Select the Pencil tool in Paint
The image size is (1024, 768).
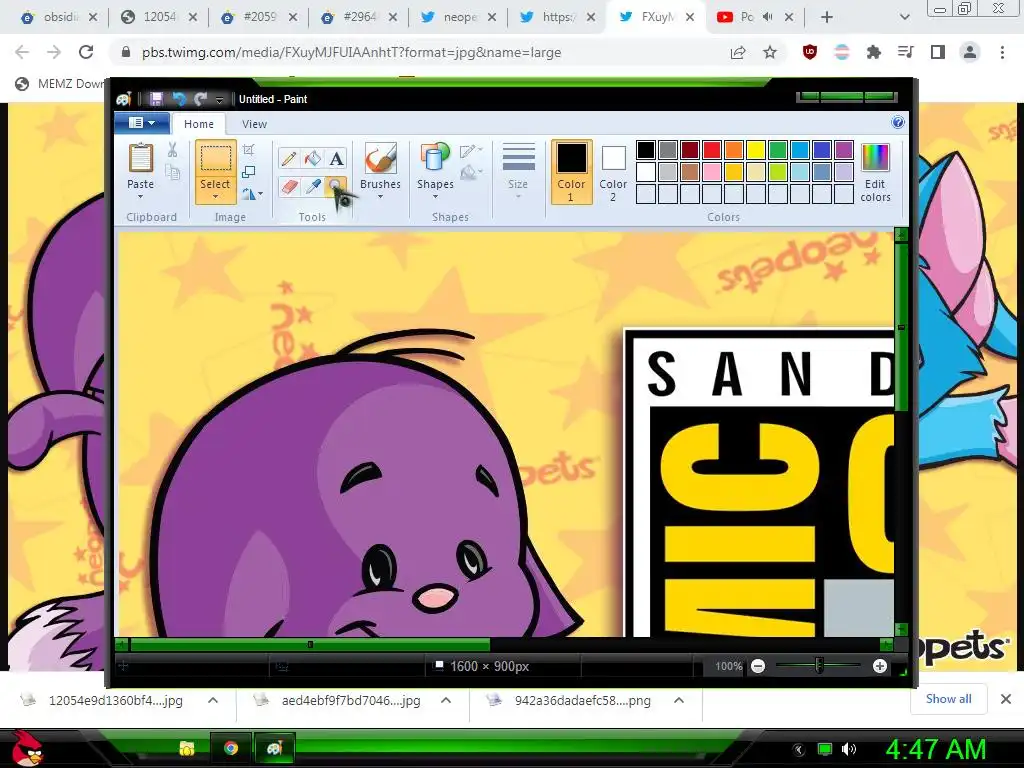[x=289, y=159]
